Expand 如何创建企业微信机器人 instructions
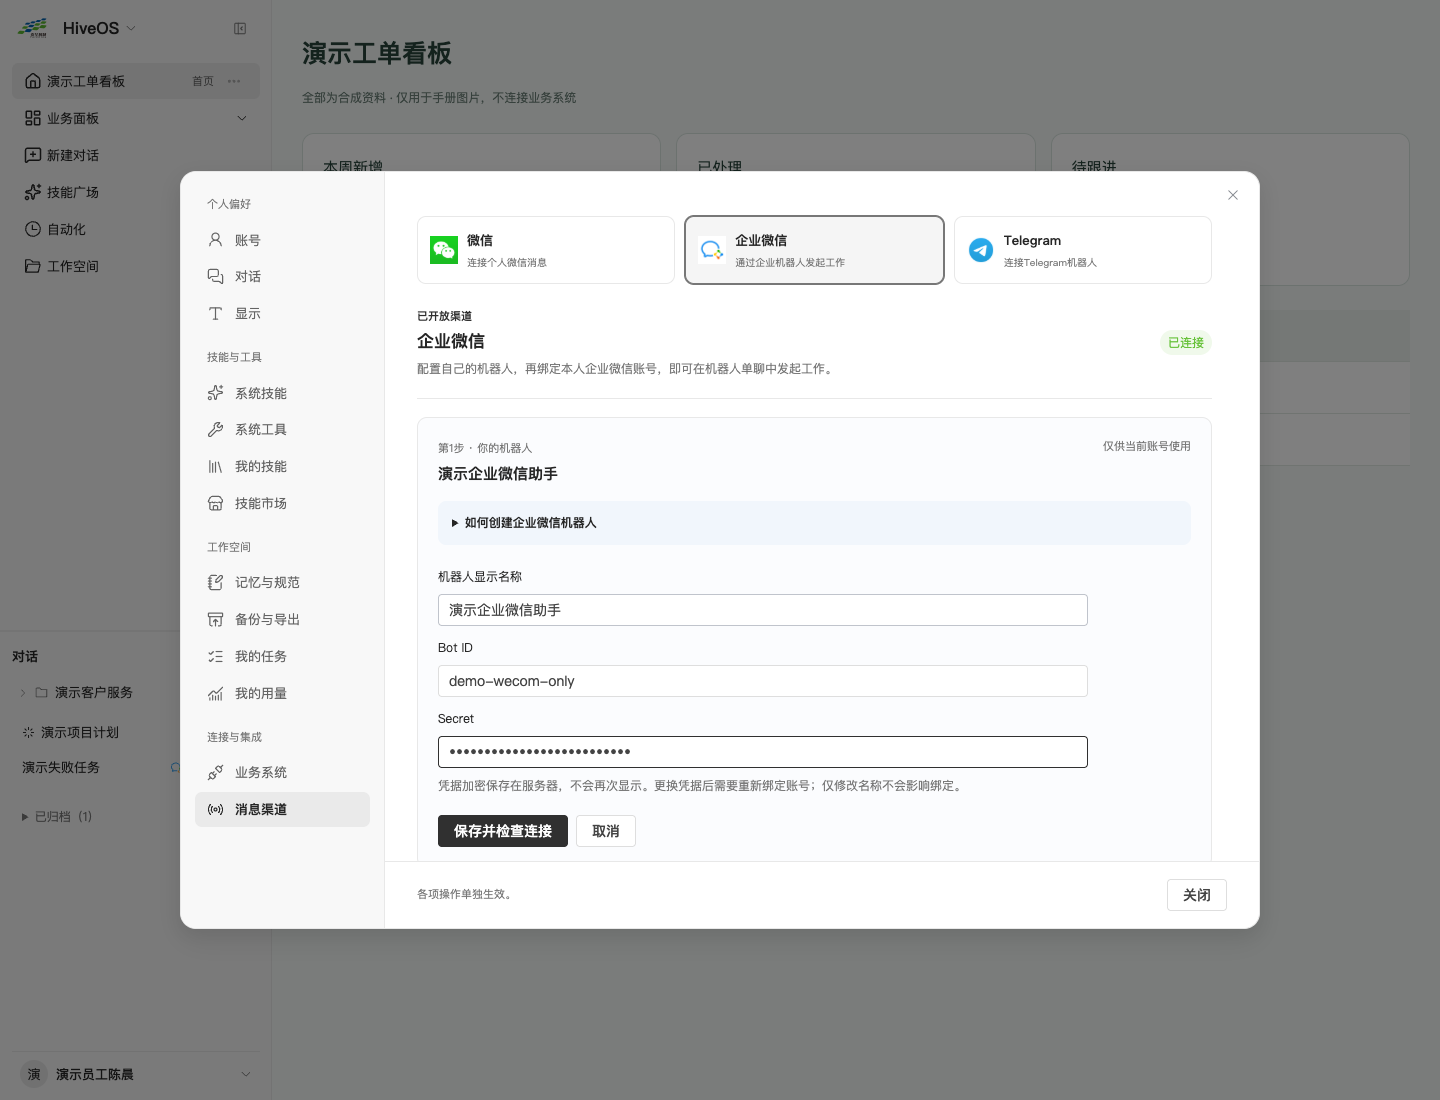1440x1100 pixels. coord(814,523)
